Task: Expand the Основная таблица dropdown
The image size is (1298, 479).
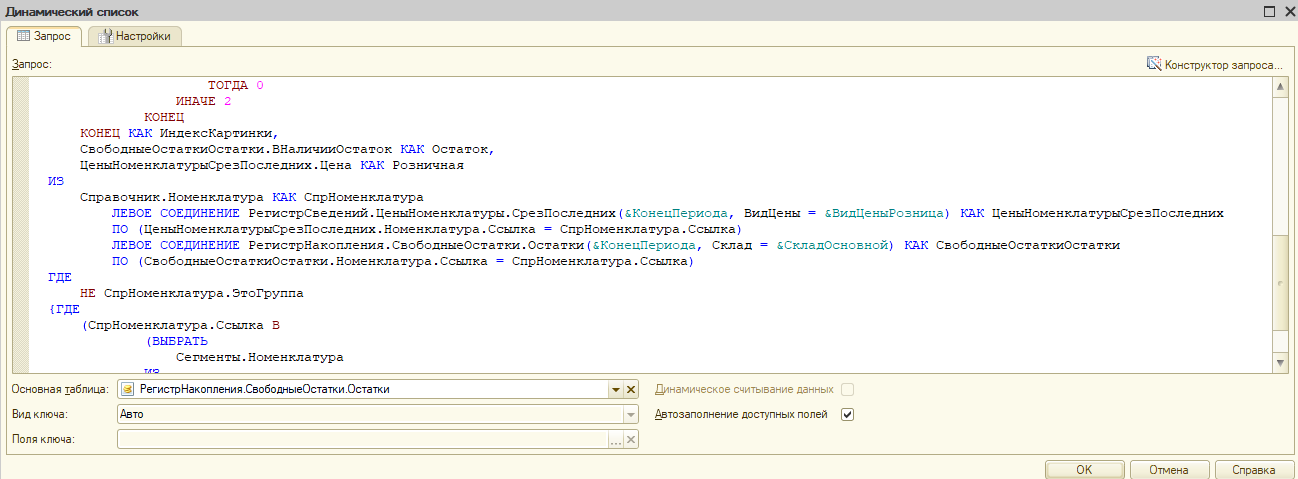Action: [616, 389]
